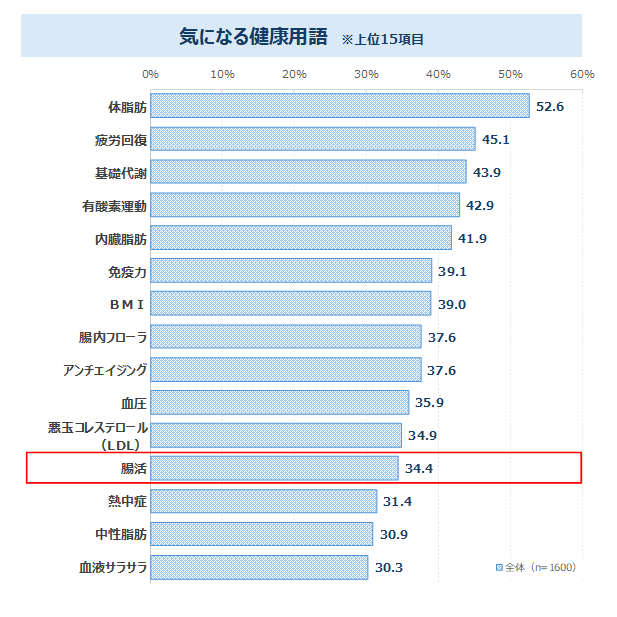Select the 熱中症 bar
This screenshot has height=617, width=617.
click(x=264, y=501)
